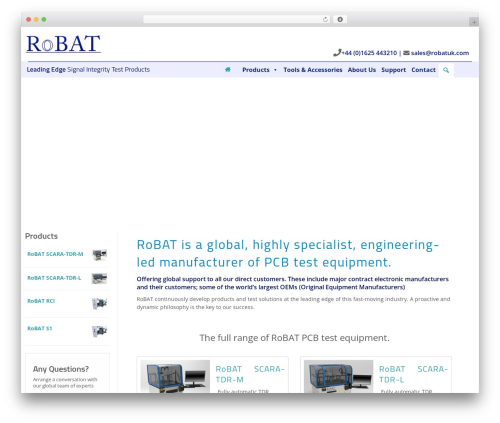Open RoBAT RCI sidebar link
The width and height of the screenshot is (500, 423).
41,301
